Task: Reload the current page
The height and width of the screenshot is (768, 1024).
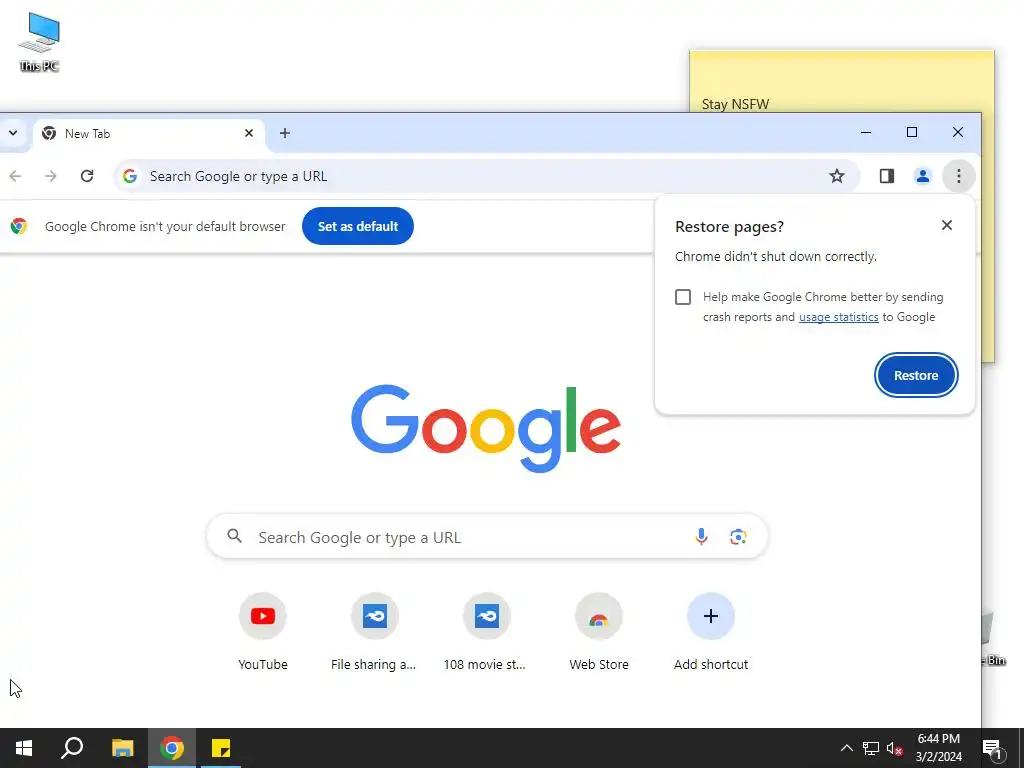Action: [87, 176]
